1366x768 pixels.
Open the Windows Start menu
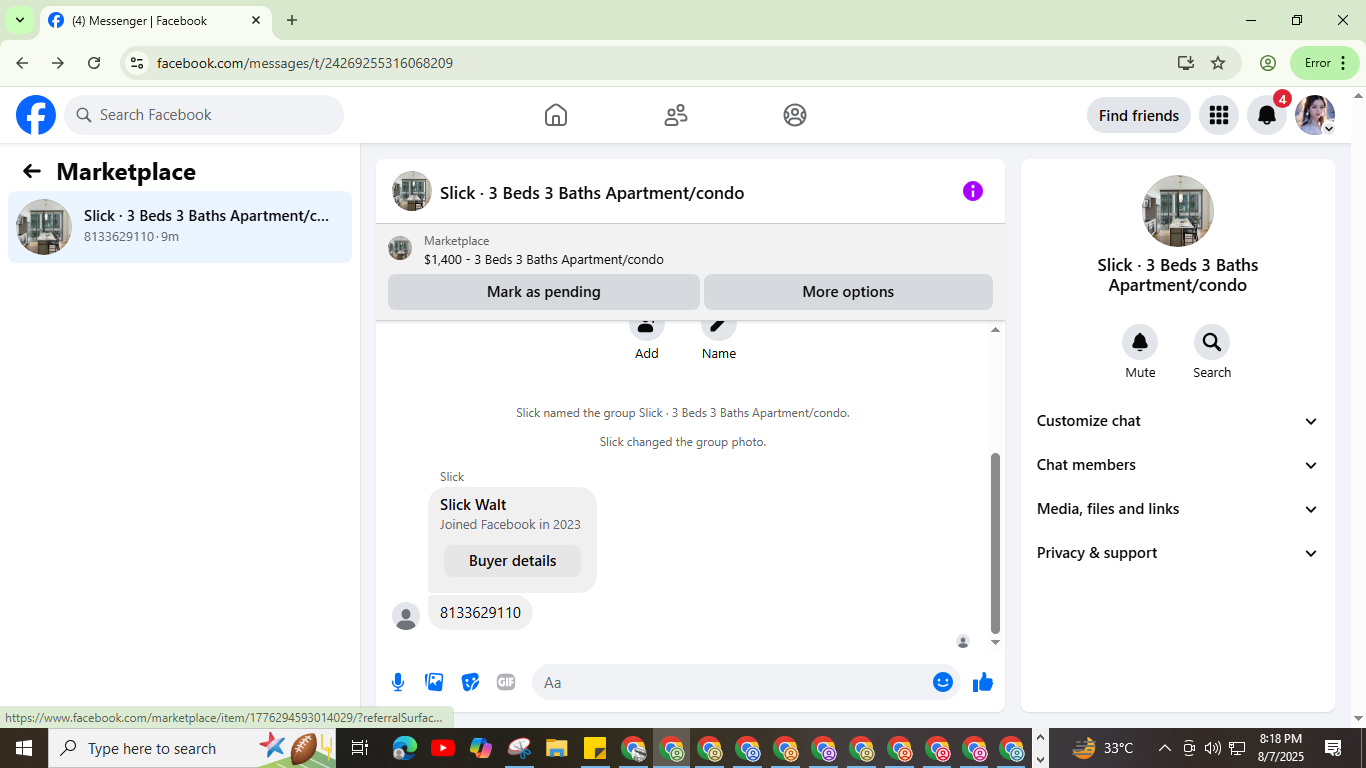tap(24, 748)
